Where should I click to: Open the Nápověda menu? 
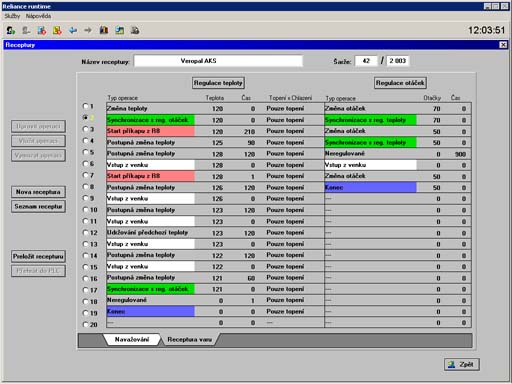38,16
